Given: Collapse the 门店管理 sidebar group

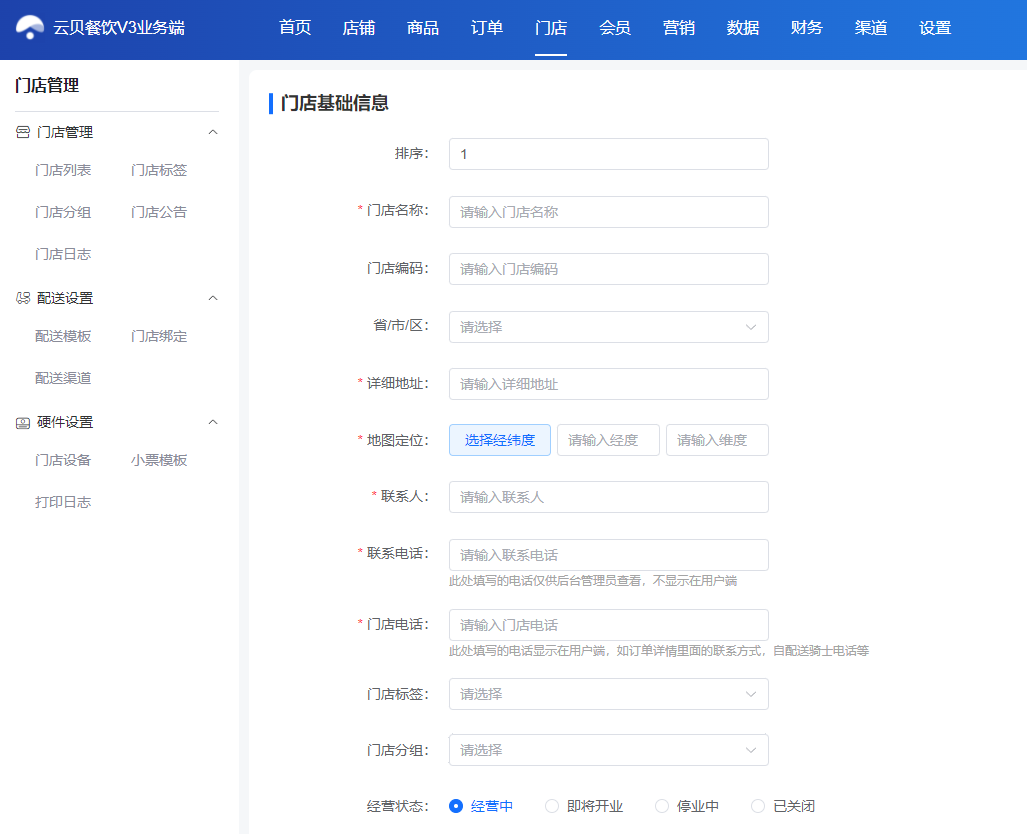Looking at the screenshot, I should [213, 132].
